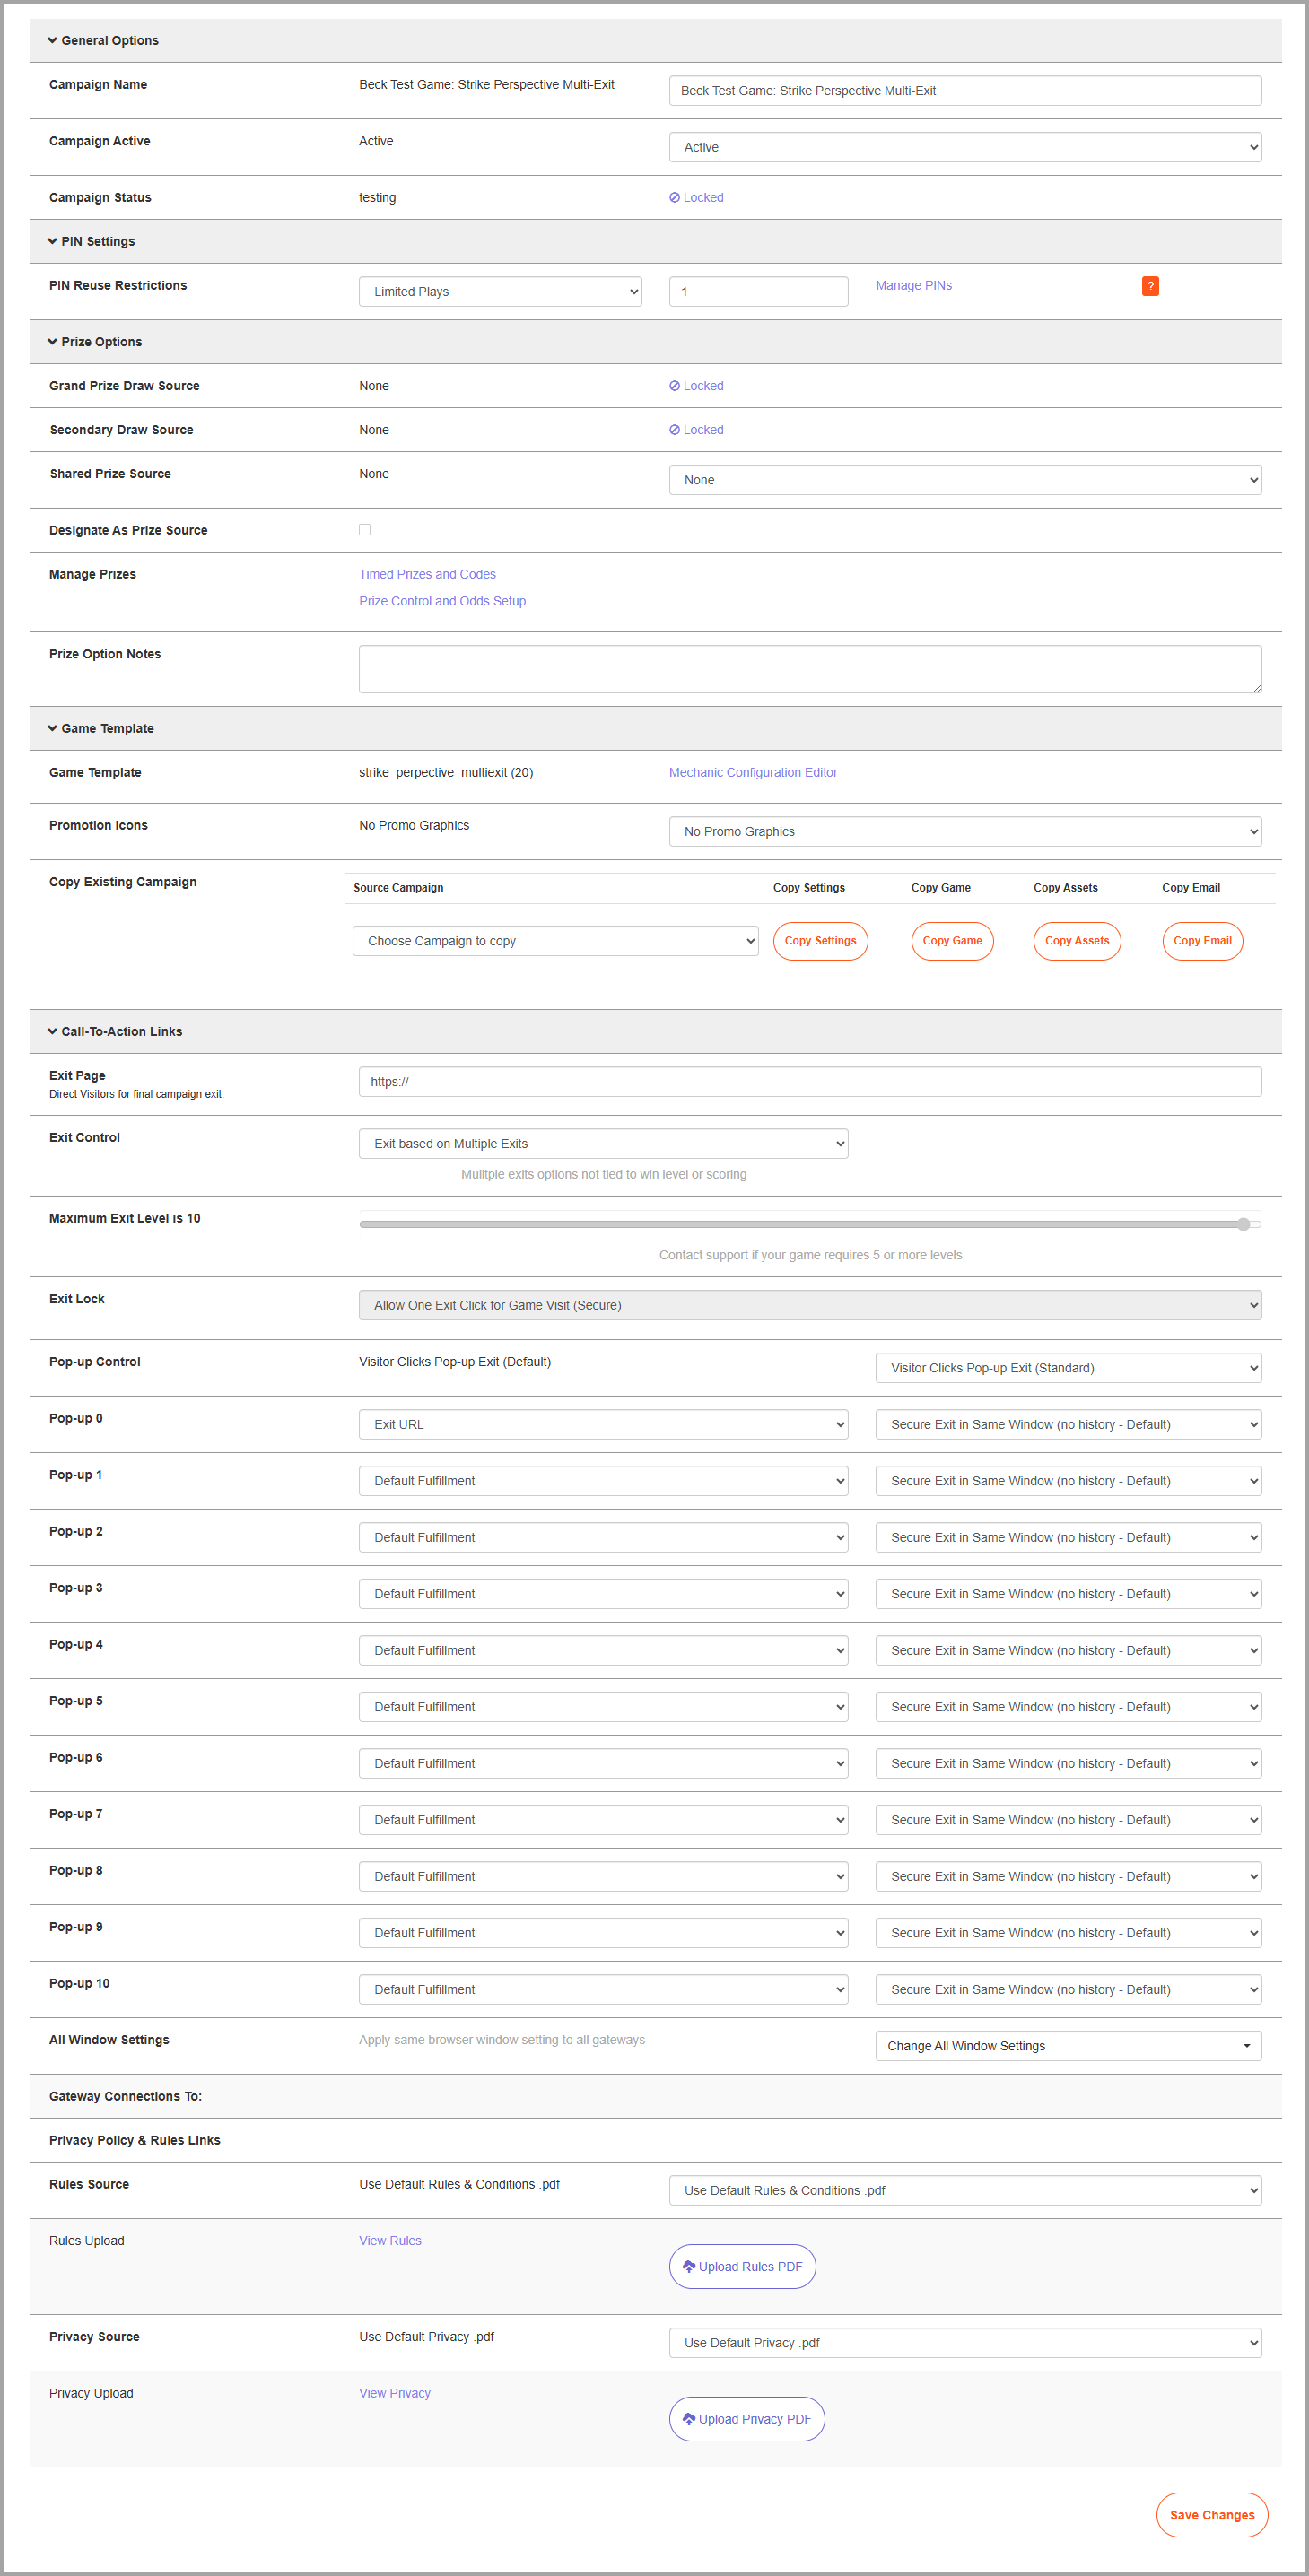Open the PIN Reuse Restrictions dropdown
This screenshot has height=2576, width=1309.
click(500, 292)
